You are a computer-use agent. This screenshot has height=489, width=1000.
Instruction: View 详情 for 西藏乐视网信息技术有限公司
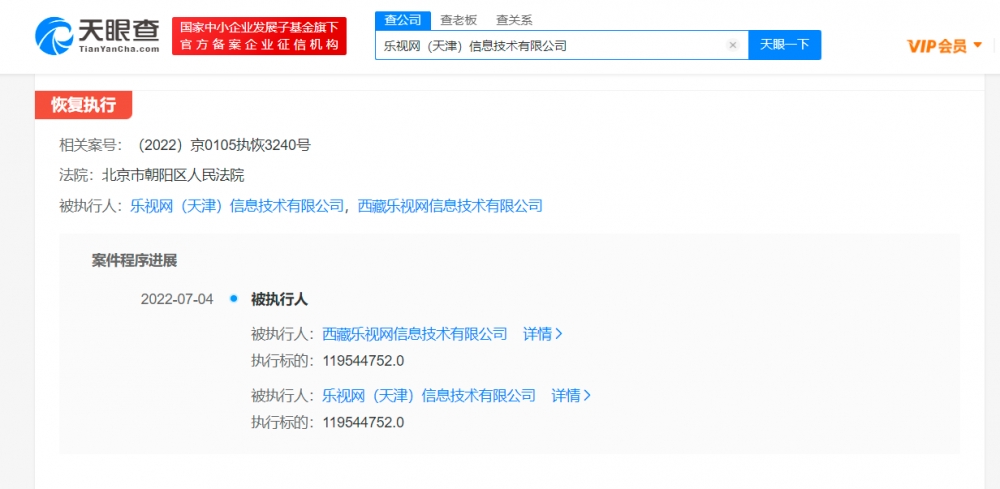click(x=543, y=334)
